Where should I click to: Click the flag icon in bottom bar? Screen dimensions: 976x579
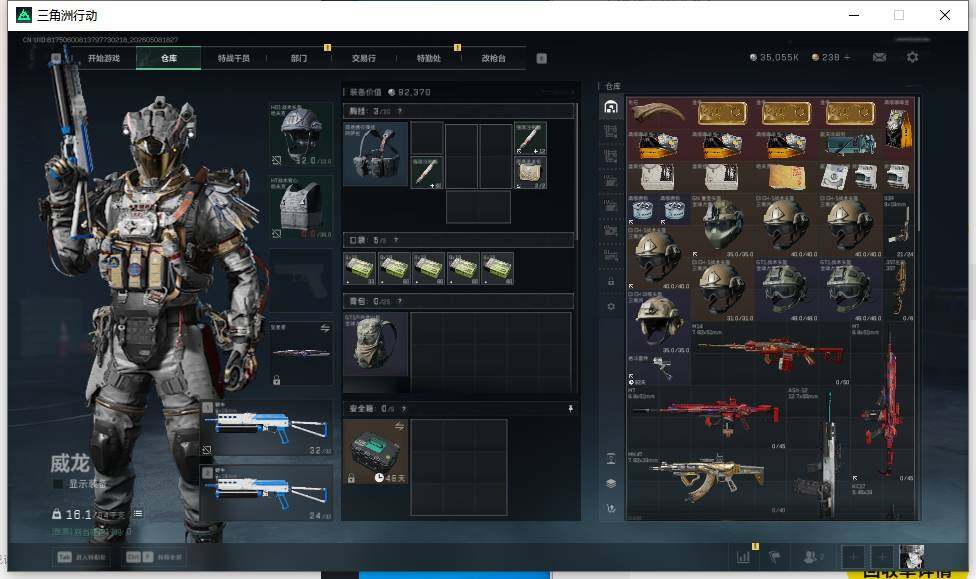coord(775,557)
